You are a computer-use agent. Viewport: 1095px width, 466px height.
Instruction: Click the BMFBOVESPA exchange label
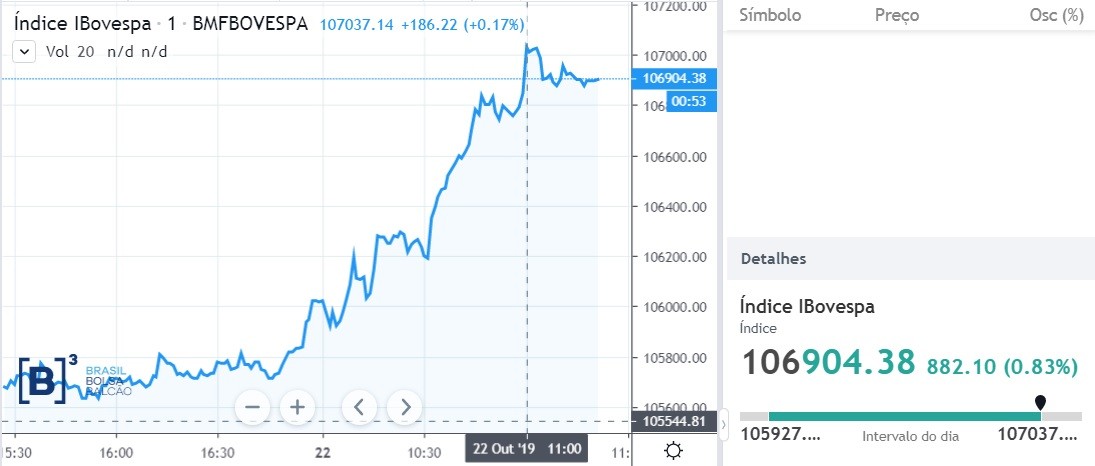(251, 23)
